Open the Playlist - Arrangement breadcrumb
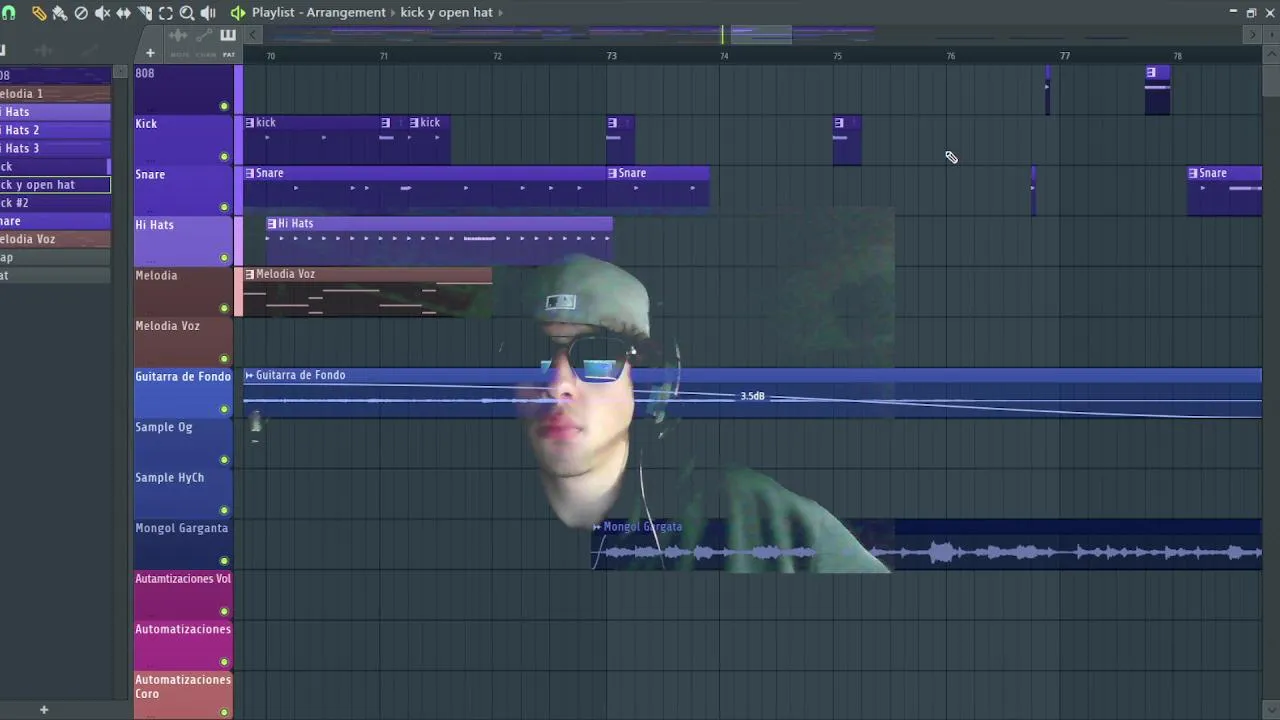The height and width of the screenshot is (720, 1280). 318,13
